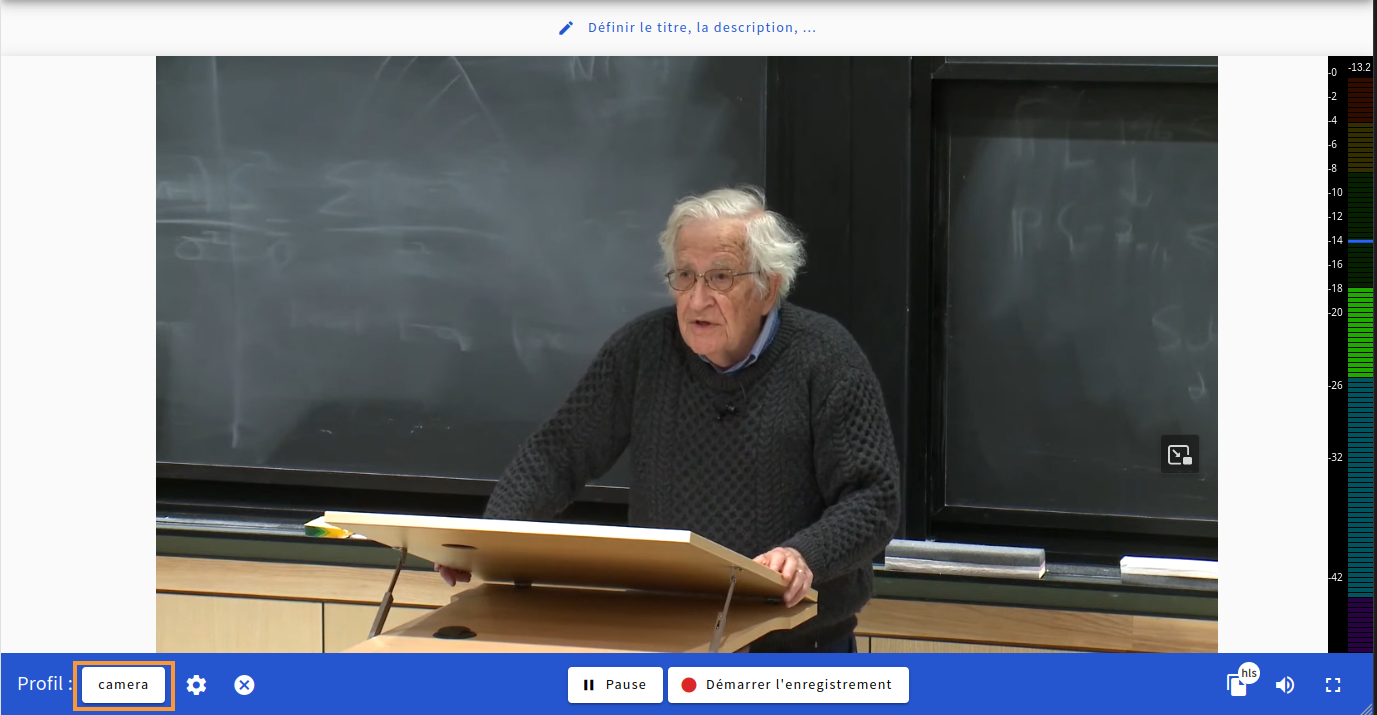Click the circled X icon next to the gear
The image size is (1377, 715).
coord(244,685)
